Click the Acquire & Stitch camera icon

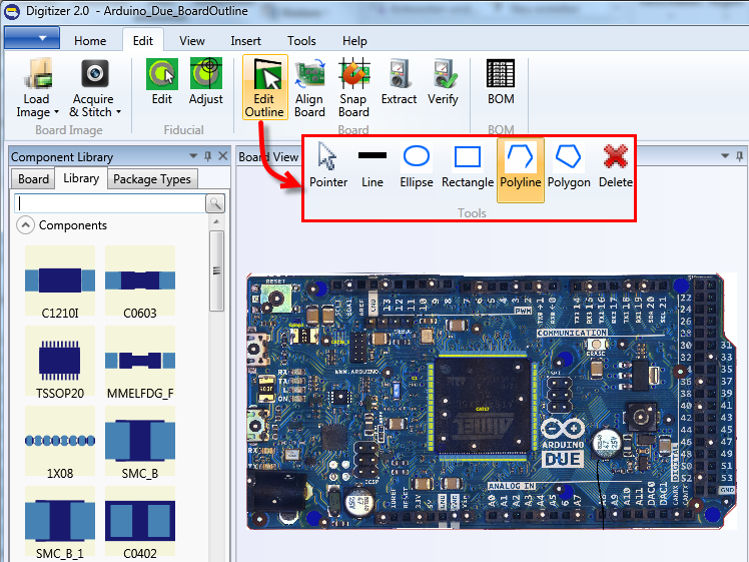pos(95,74)
